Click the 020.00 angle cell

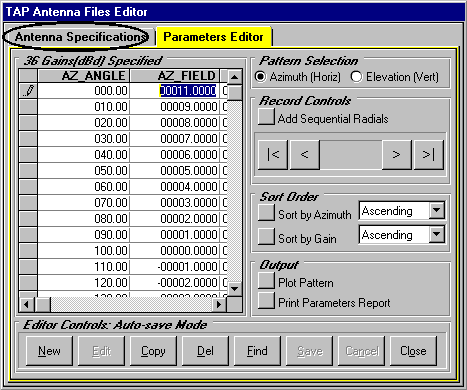[84, 123]
